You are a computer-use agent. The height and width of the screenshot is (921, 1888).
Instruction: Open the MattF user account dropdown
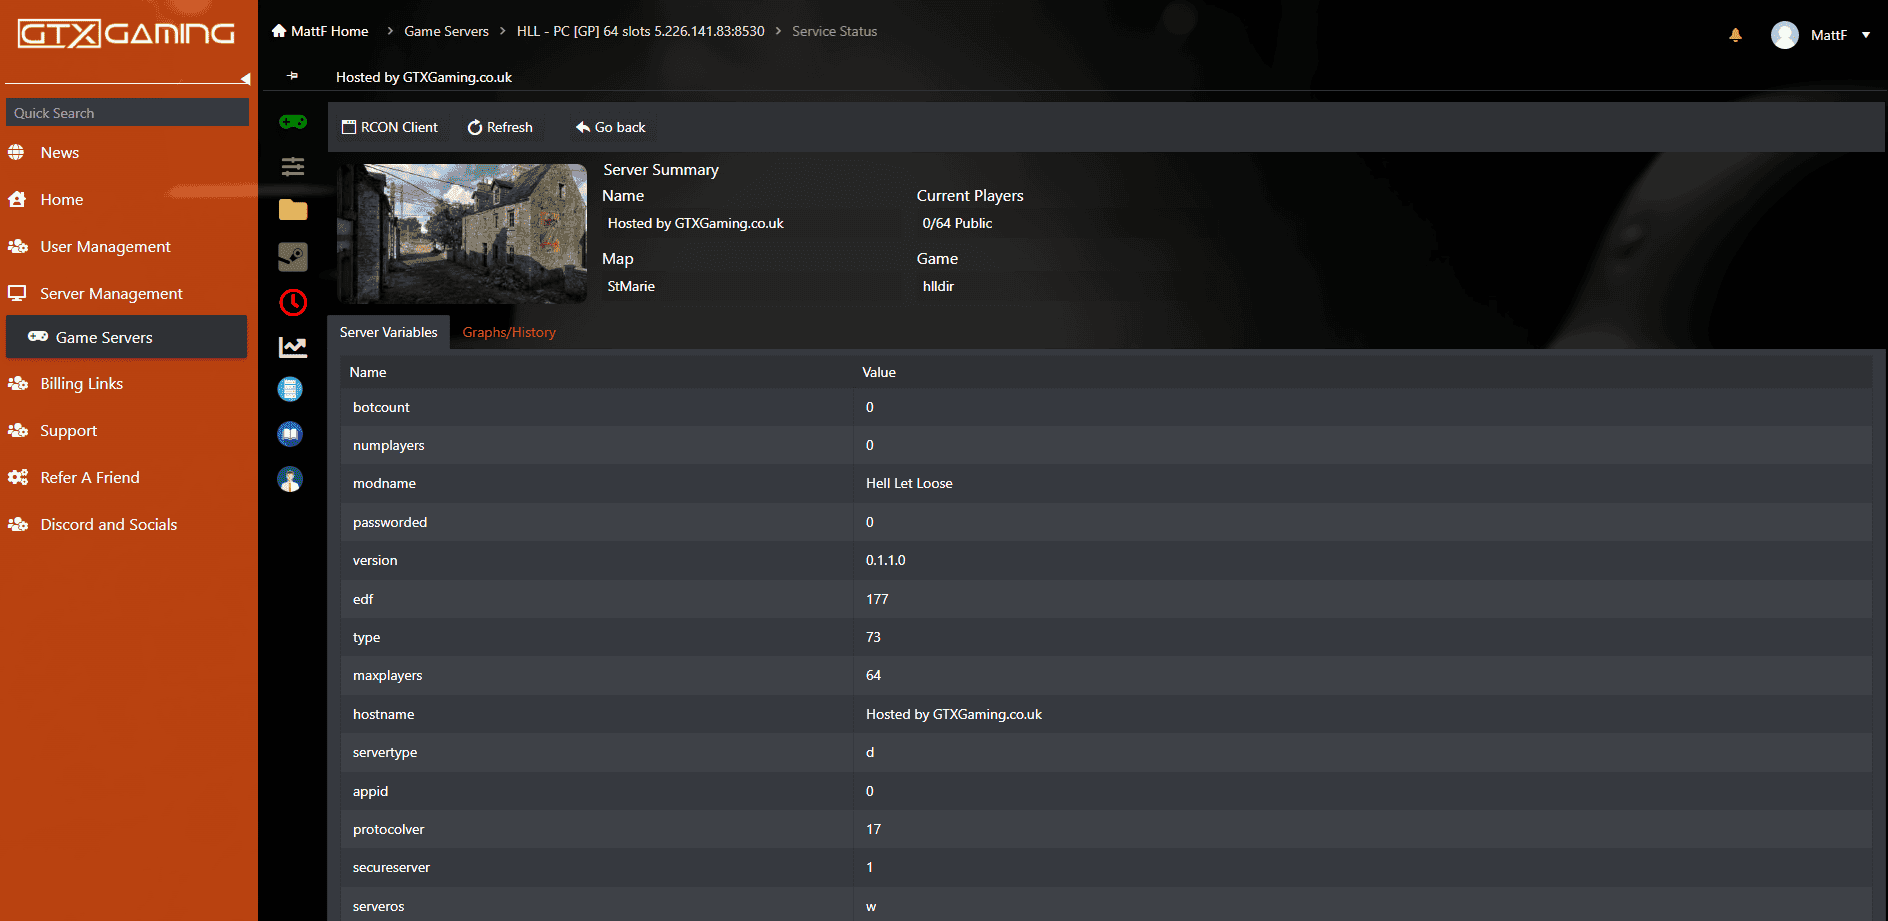pos(1820,35)
